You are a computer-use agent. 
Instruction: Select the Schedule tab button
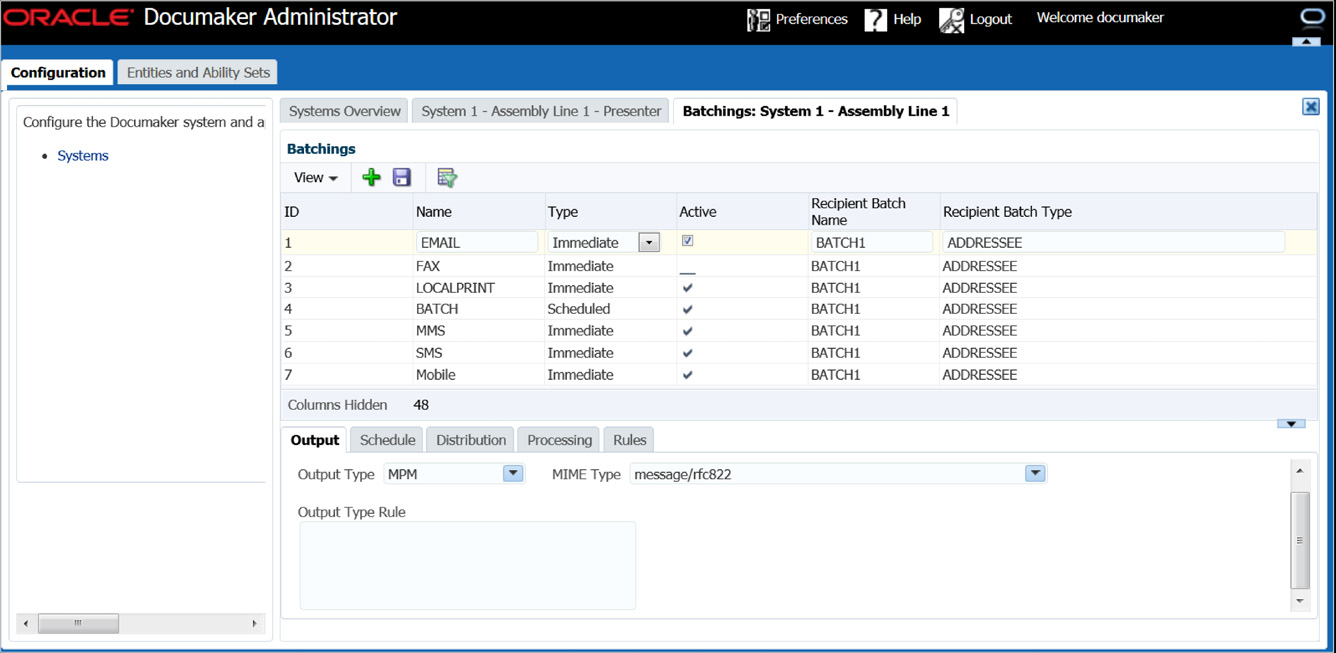click(x=387, y=439)
